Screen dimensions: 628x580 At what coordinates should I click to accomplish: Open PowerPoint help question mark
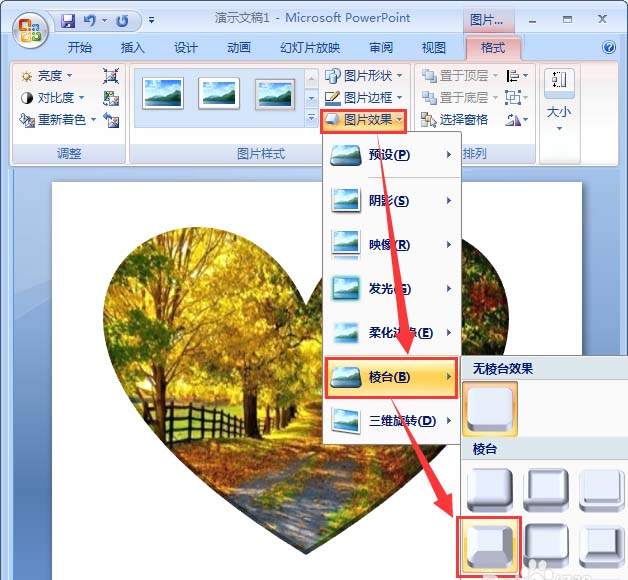[608, 48]
